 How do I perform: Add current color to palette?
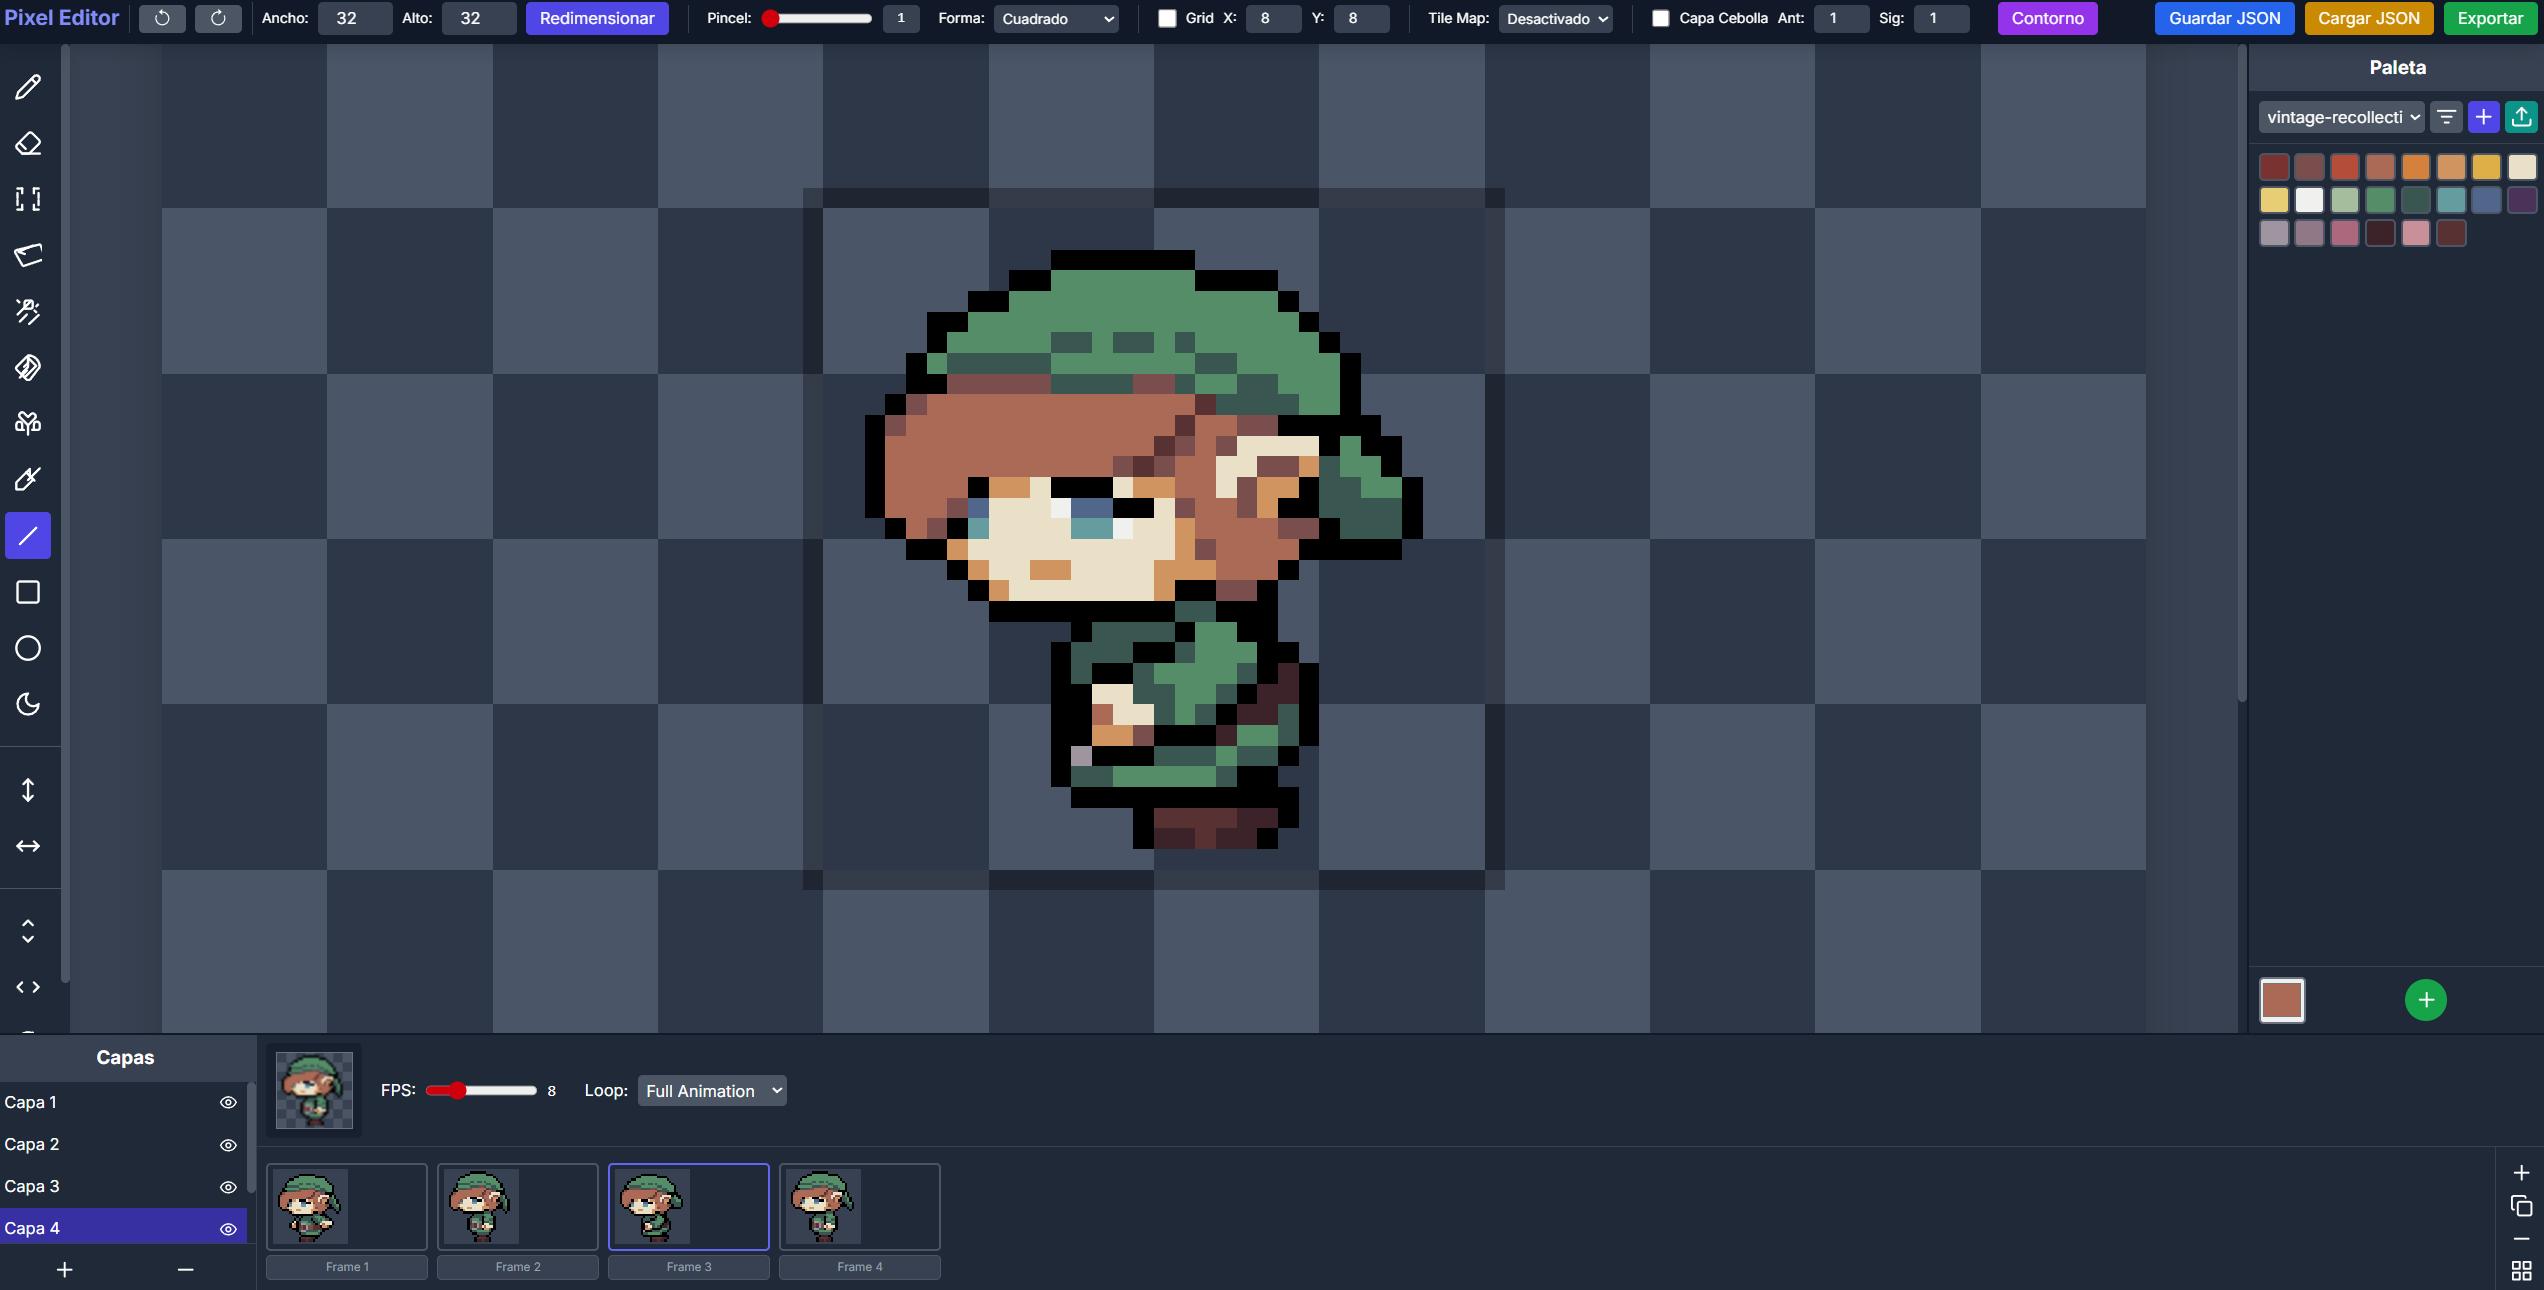2426,1000
